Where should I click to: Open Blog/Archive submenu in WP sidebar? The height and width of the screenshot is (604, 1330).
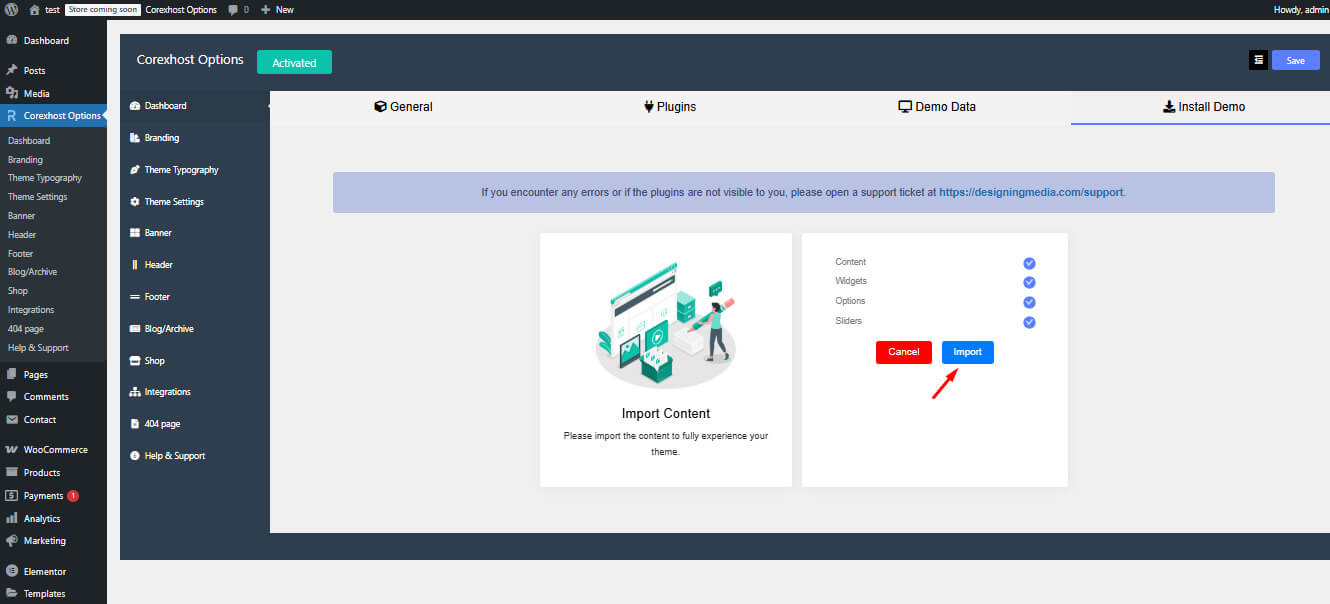tap(32, 272)
